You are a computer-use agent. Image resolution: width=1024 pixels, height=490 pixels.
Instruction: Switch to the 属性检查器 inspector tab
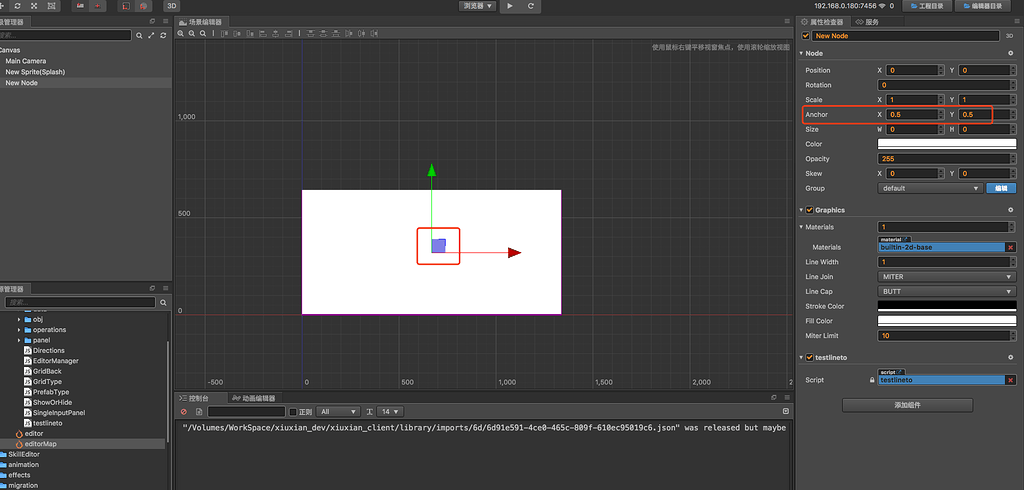coord(825,22)
